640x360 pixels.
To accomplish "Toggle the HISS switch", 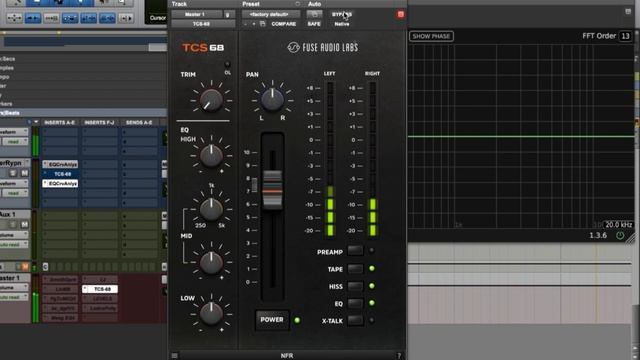I will (355, 286).
